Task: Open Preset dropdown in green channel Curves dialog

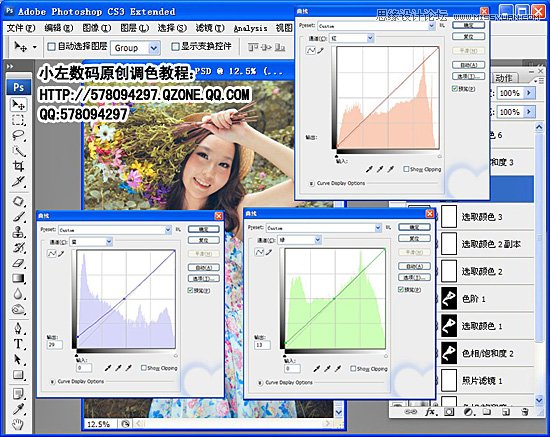Action: point(378,228)
